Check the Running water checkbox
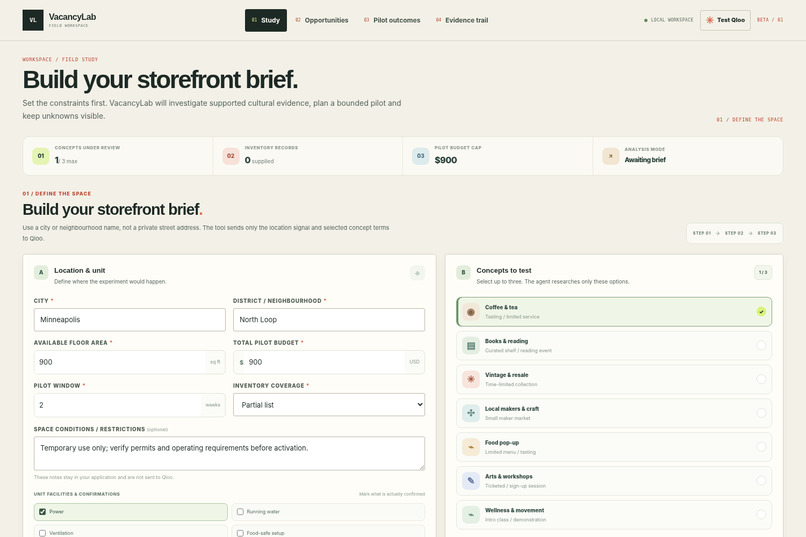 (x=240, y=512)
